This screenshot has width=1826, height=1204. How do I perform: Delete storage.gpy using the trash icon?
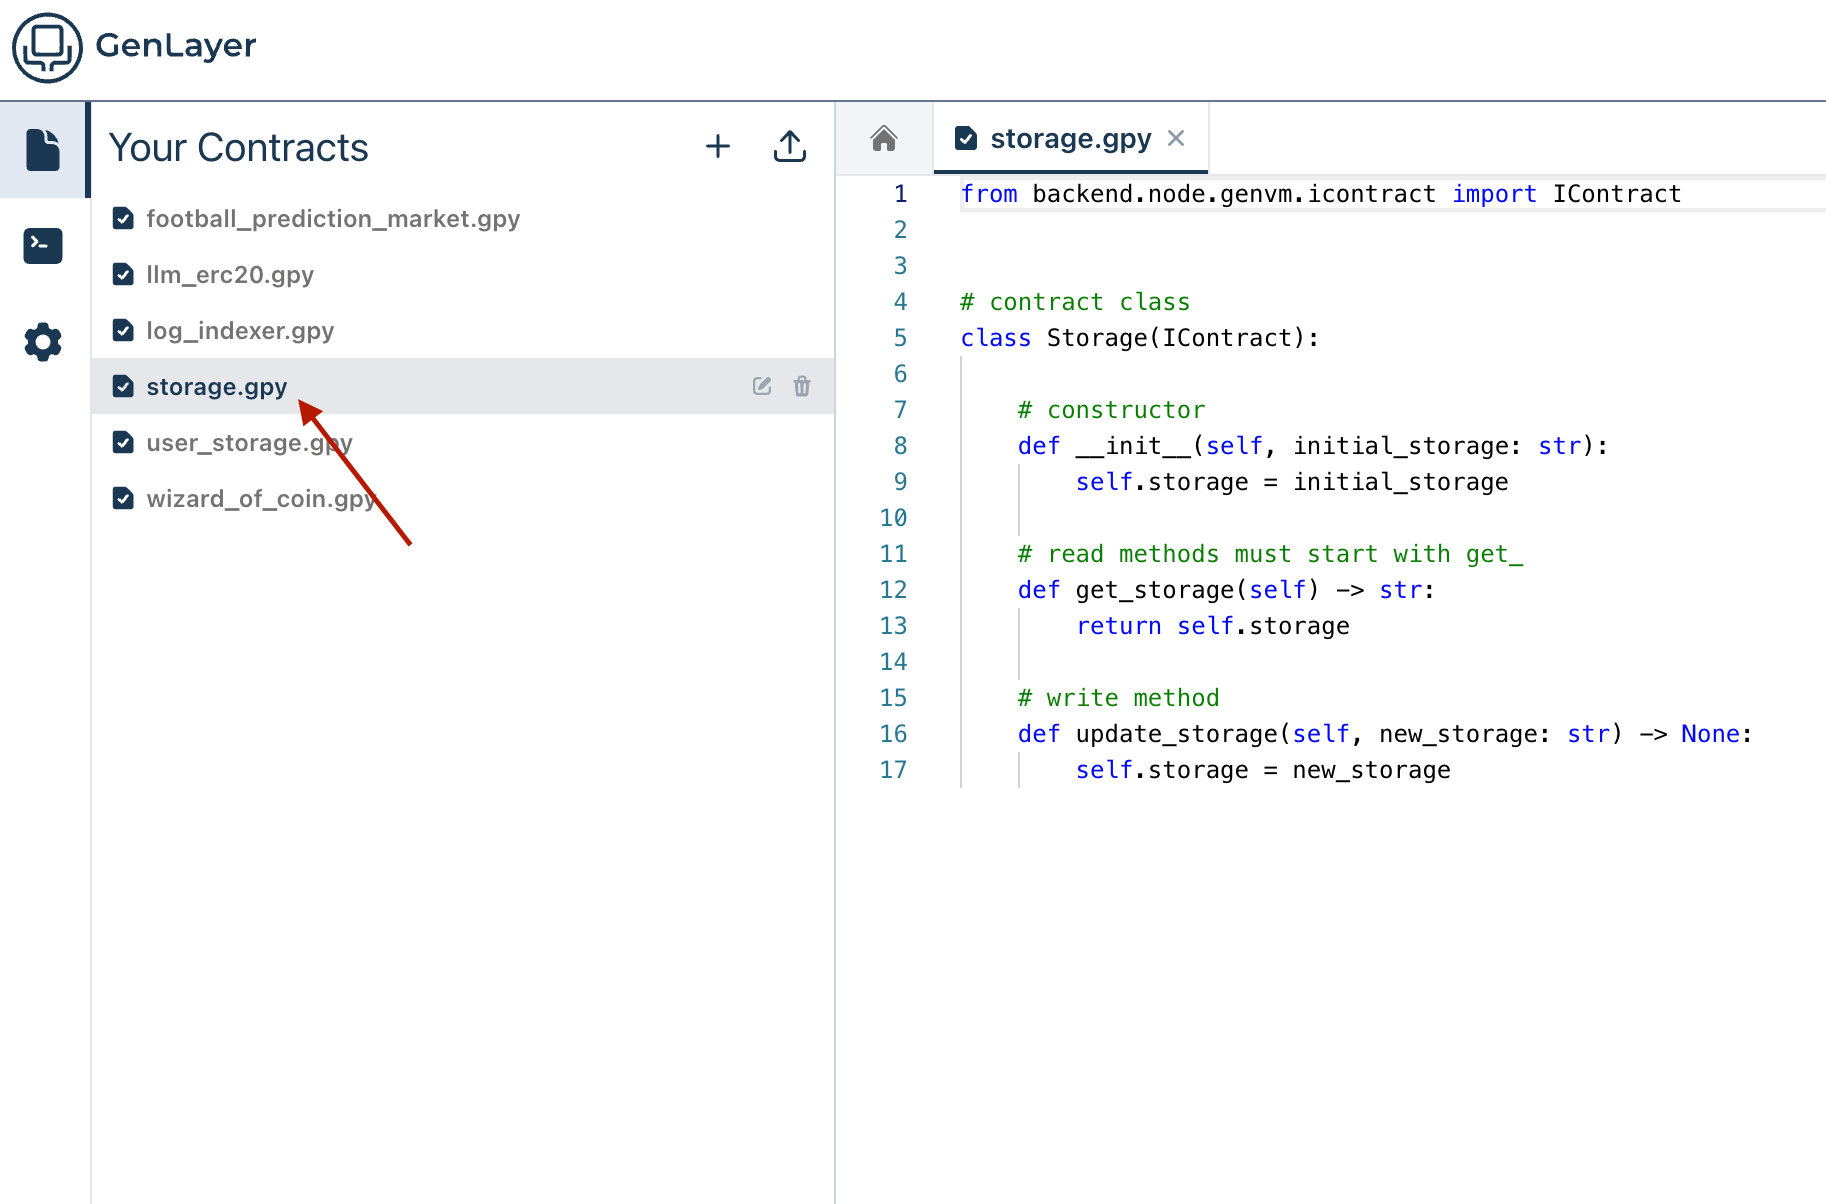(802, 386)
